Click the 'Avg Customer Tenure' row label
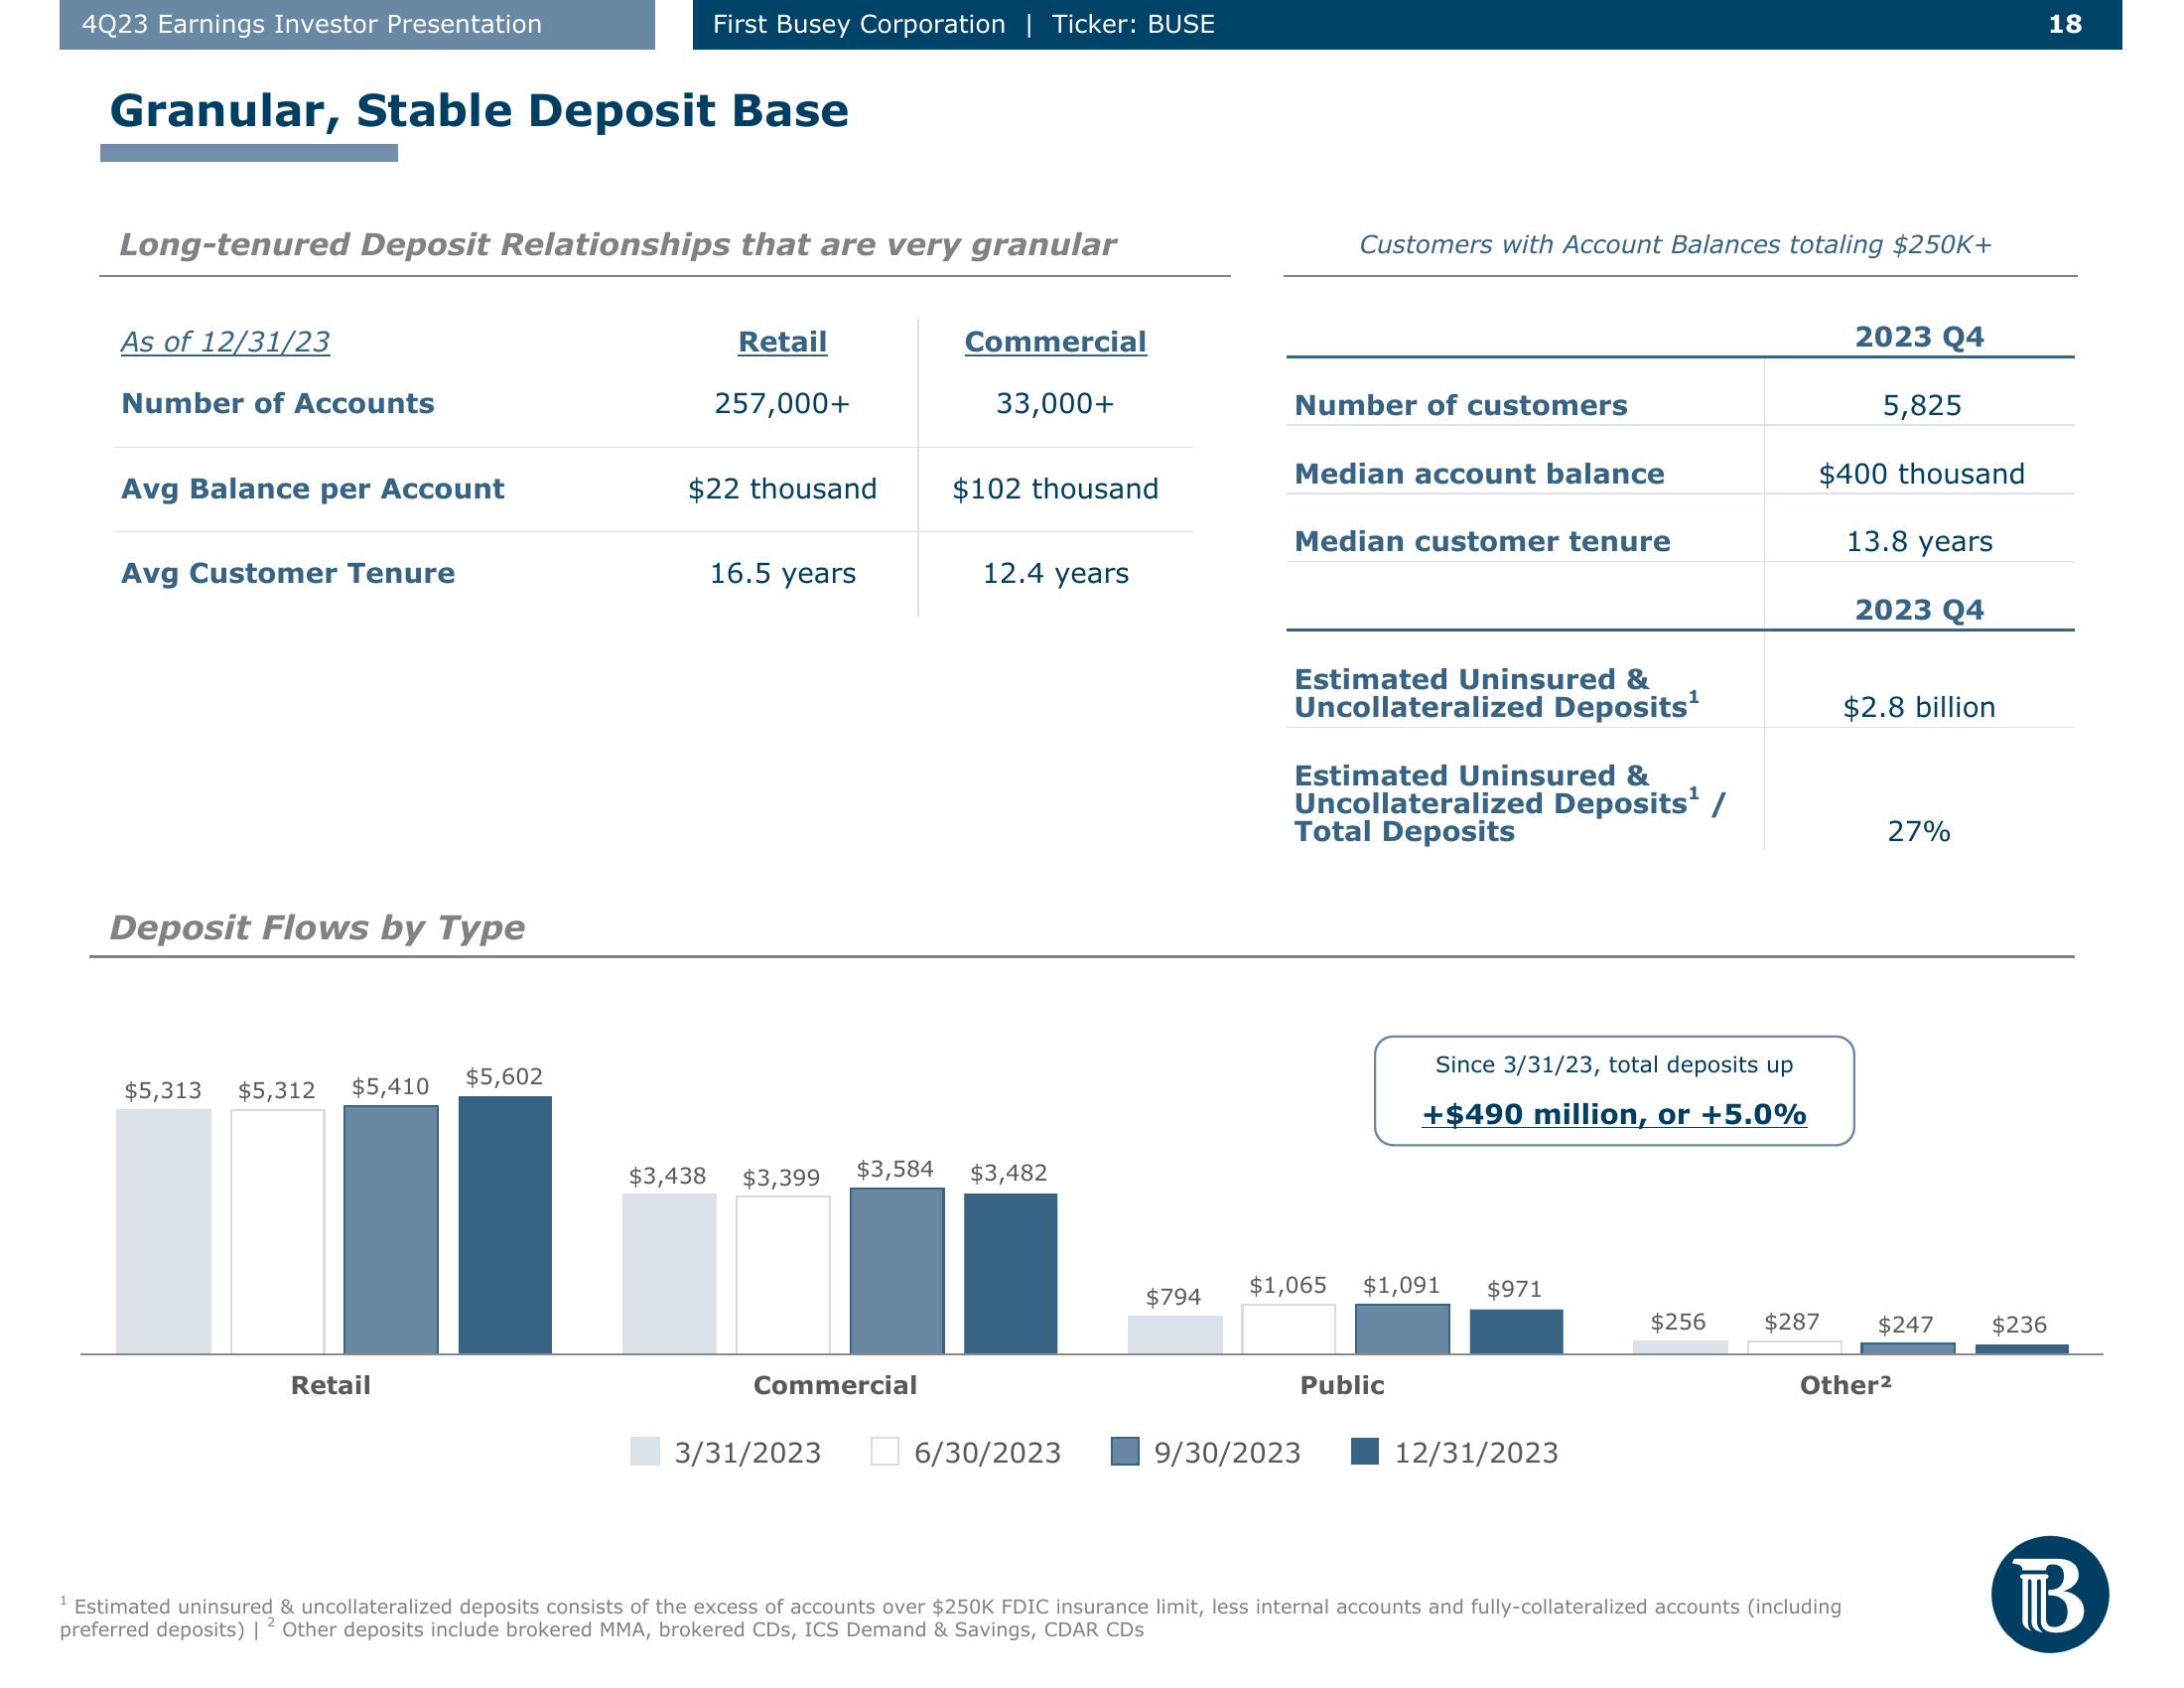This screenshot has width=2184, height=1688. [x=288, y=573]
